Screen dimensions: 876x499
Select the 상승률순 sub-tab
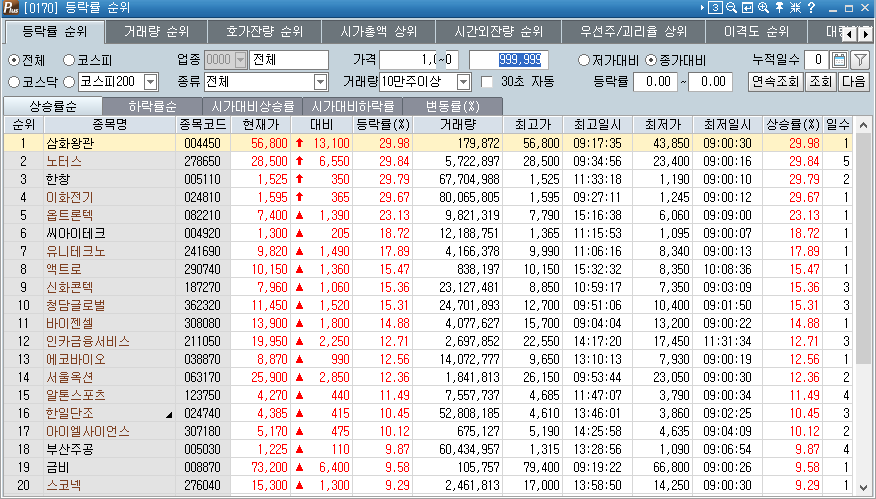pos(53,106)
